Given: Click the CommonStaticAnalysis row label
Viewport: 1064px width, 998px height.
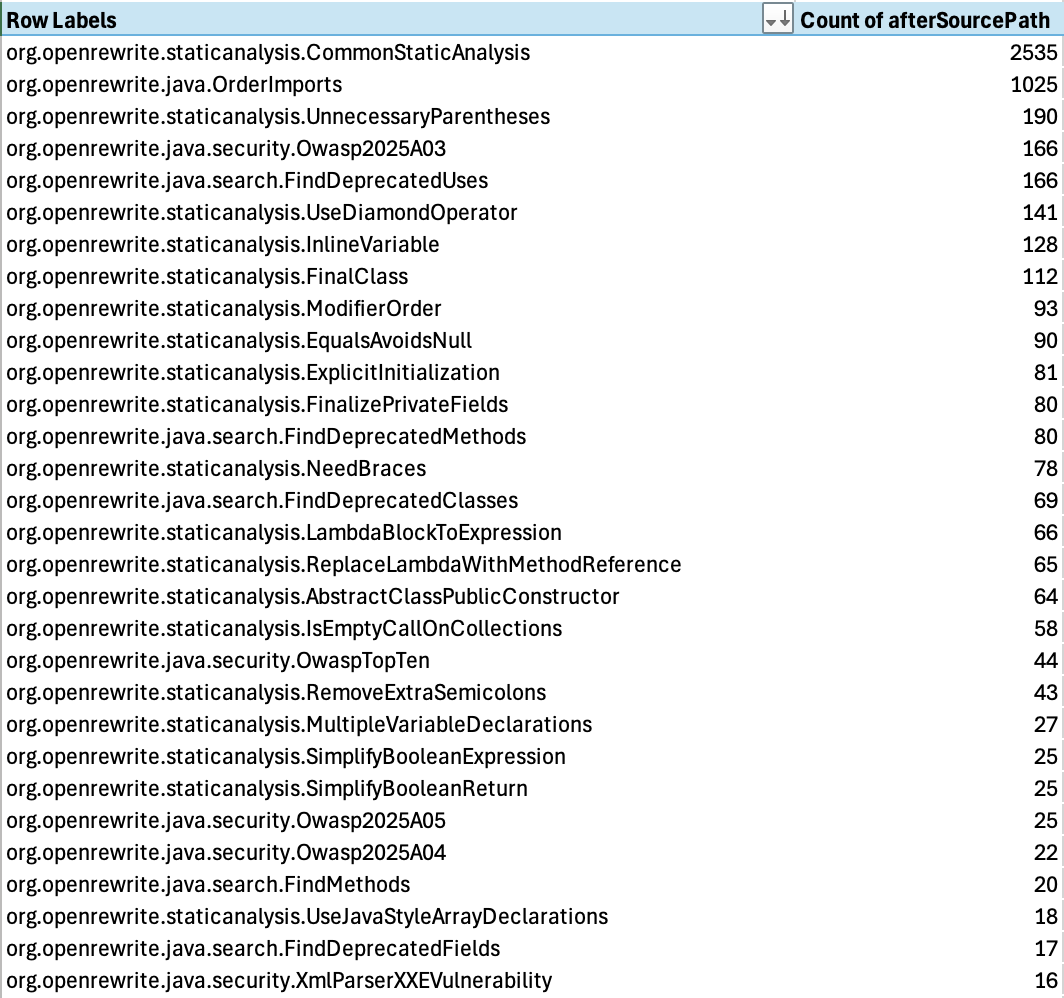Looking at the screenshot, I should click(x=268, y=53).
